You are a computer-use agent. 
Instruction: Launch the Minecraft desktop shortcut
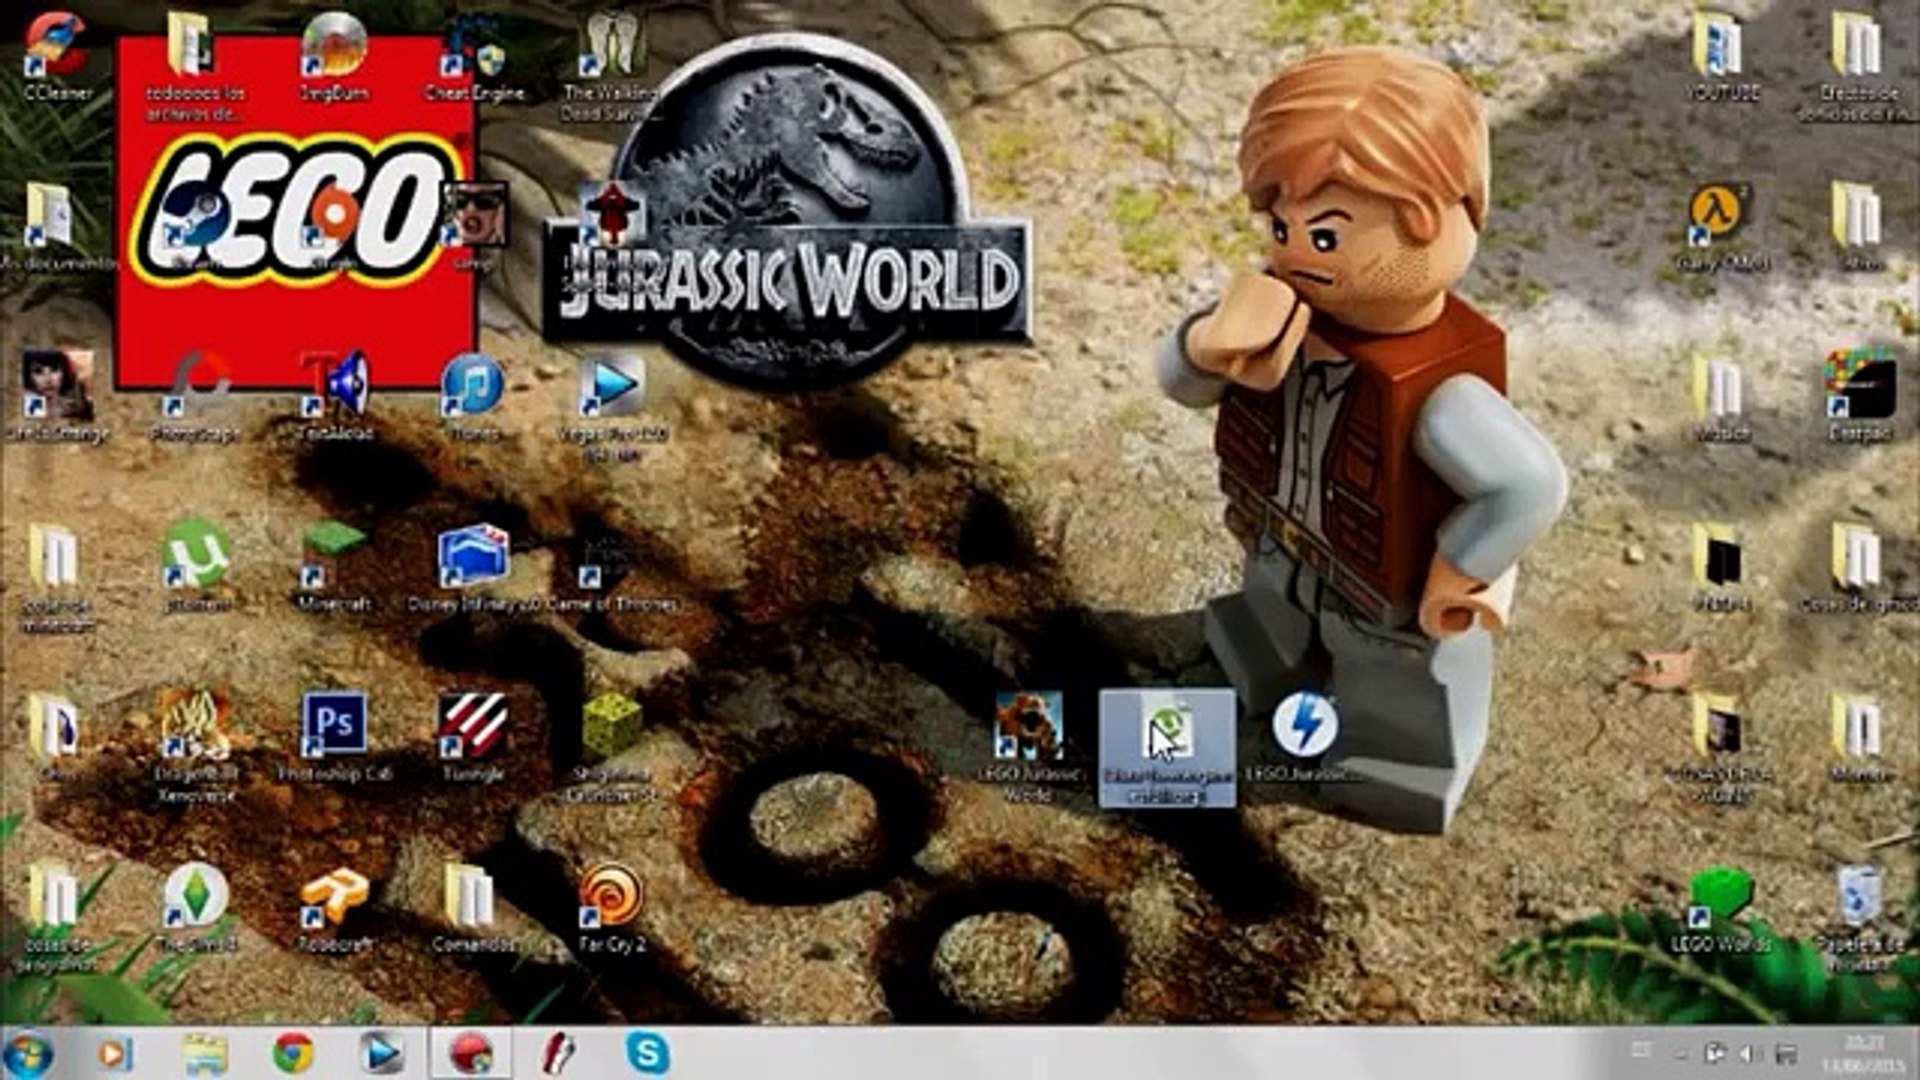coord(334,565)
